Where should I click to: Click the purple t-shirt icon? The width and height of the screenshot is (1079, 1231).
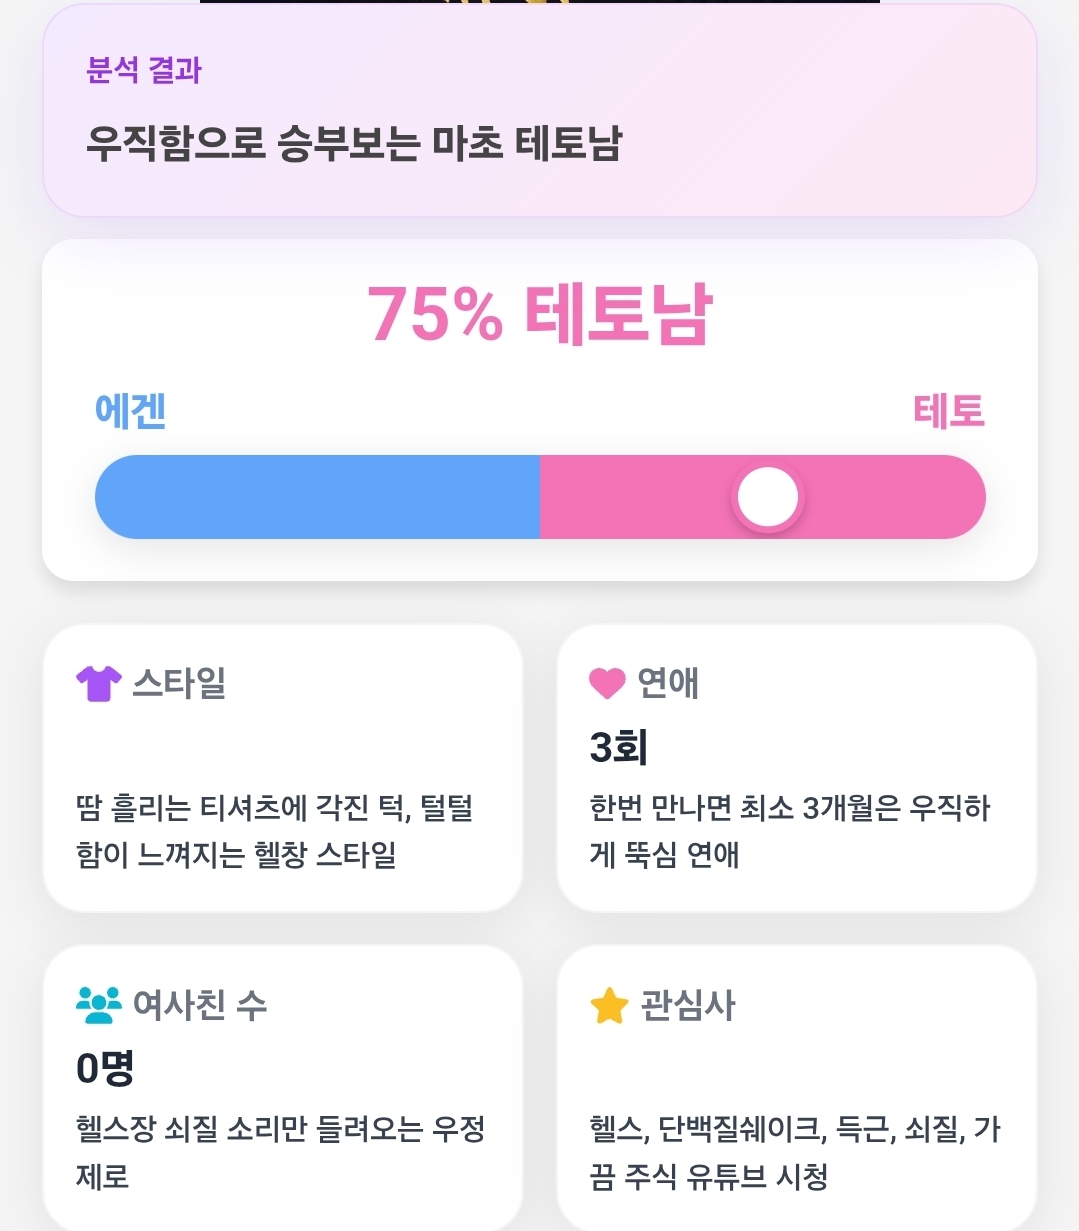coord(98,684)
